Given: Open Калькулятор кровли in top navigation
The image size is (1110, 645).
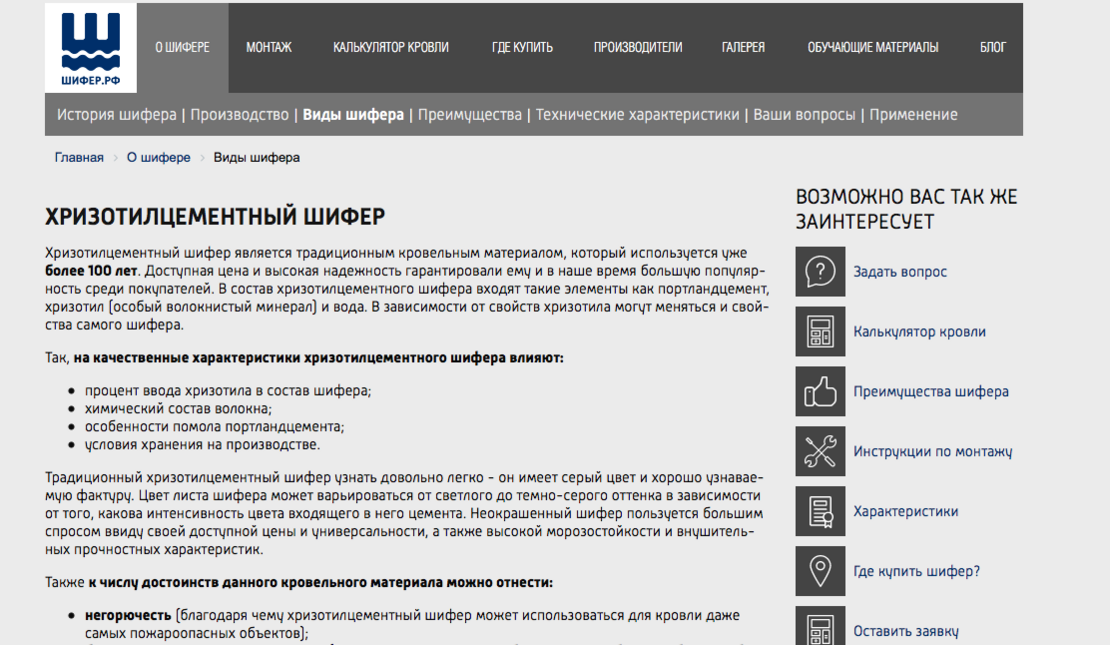Looking at the screenshot, I should pyautogui.click(x=391, y=47).
